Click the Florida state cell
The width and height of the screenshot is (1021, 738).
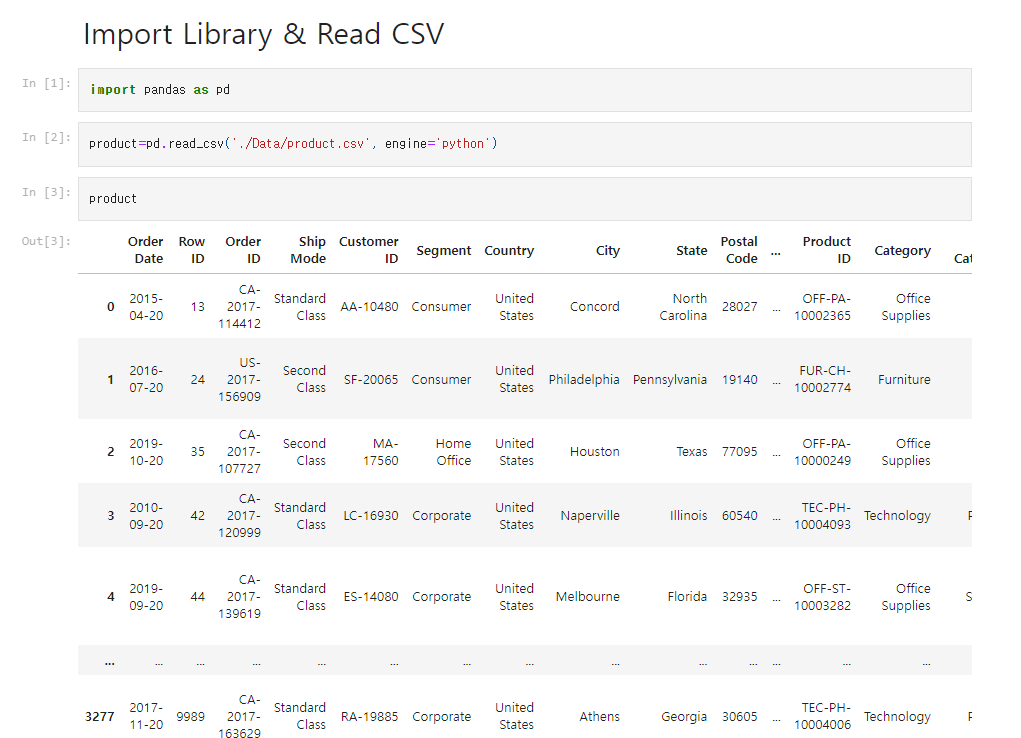point(687,597)
